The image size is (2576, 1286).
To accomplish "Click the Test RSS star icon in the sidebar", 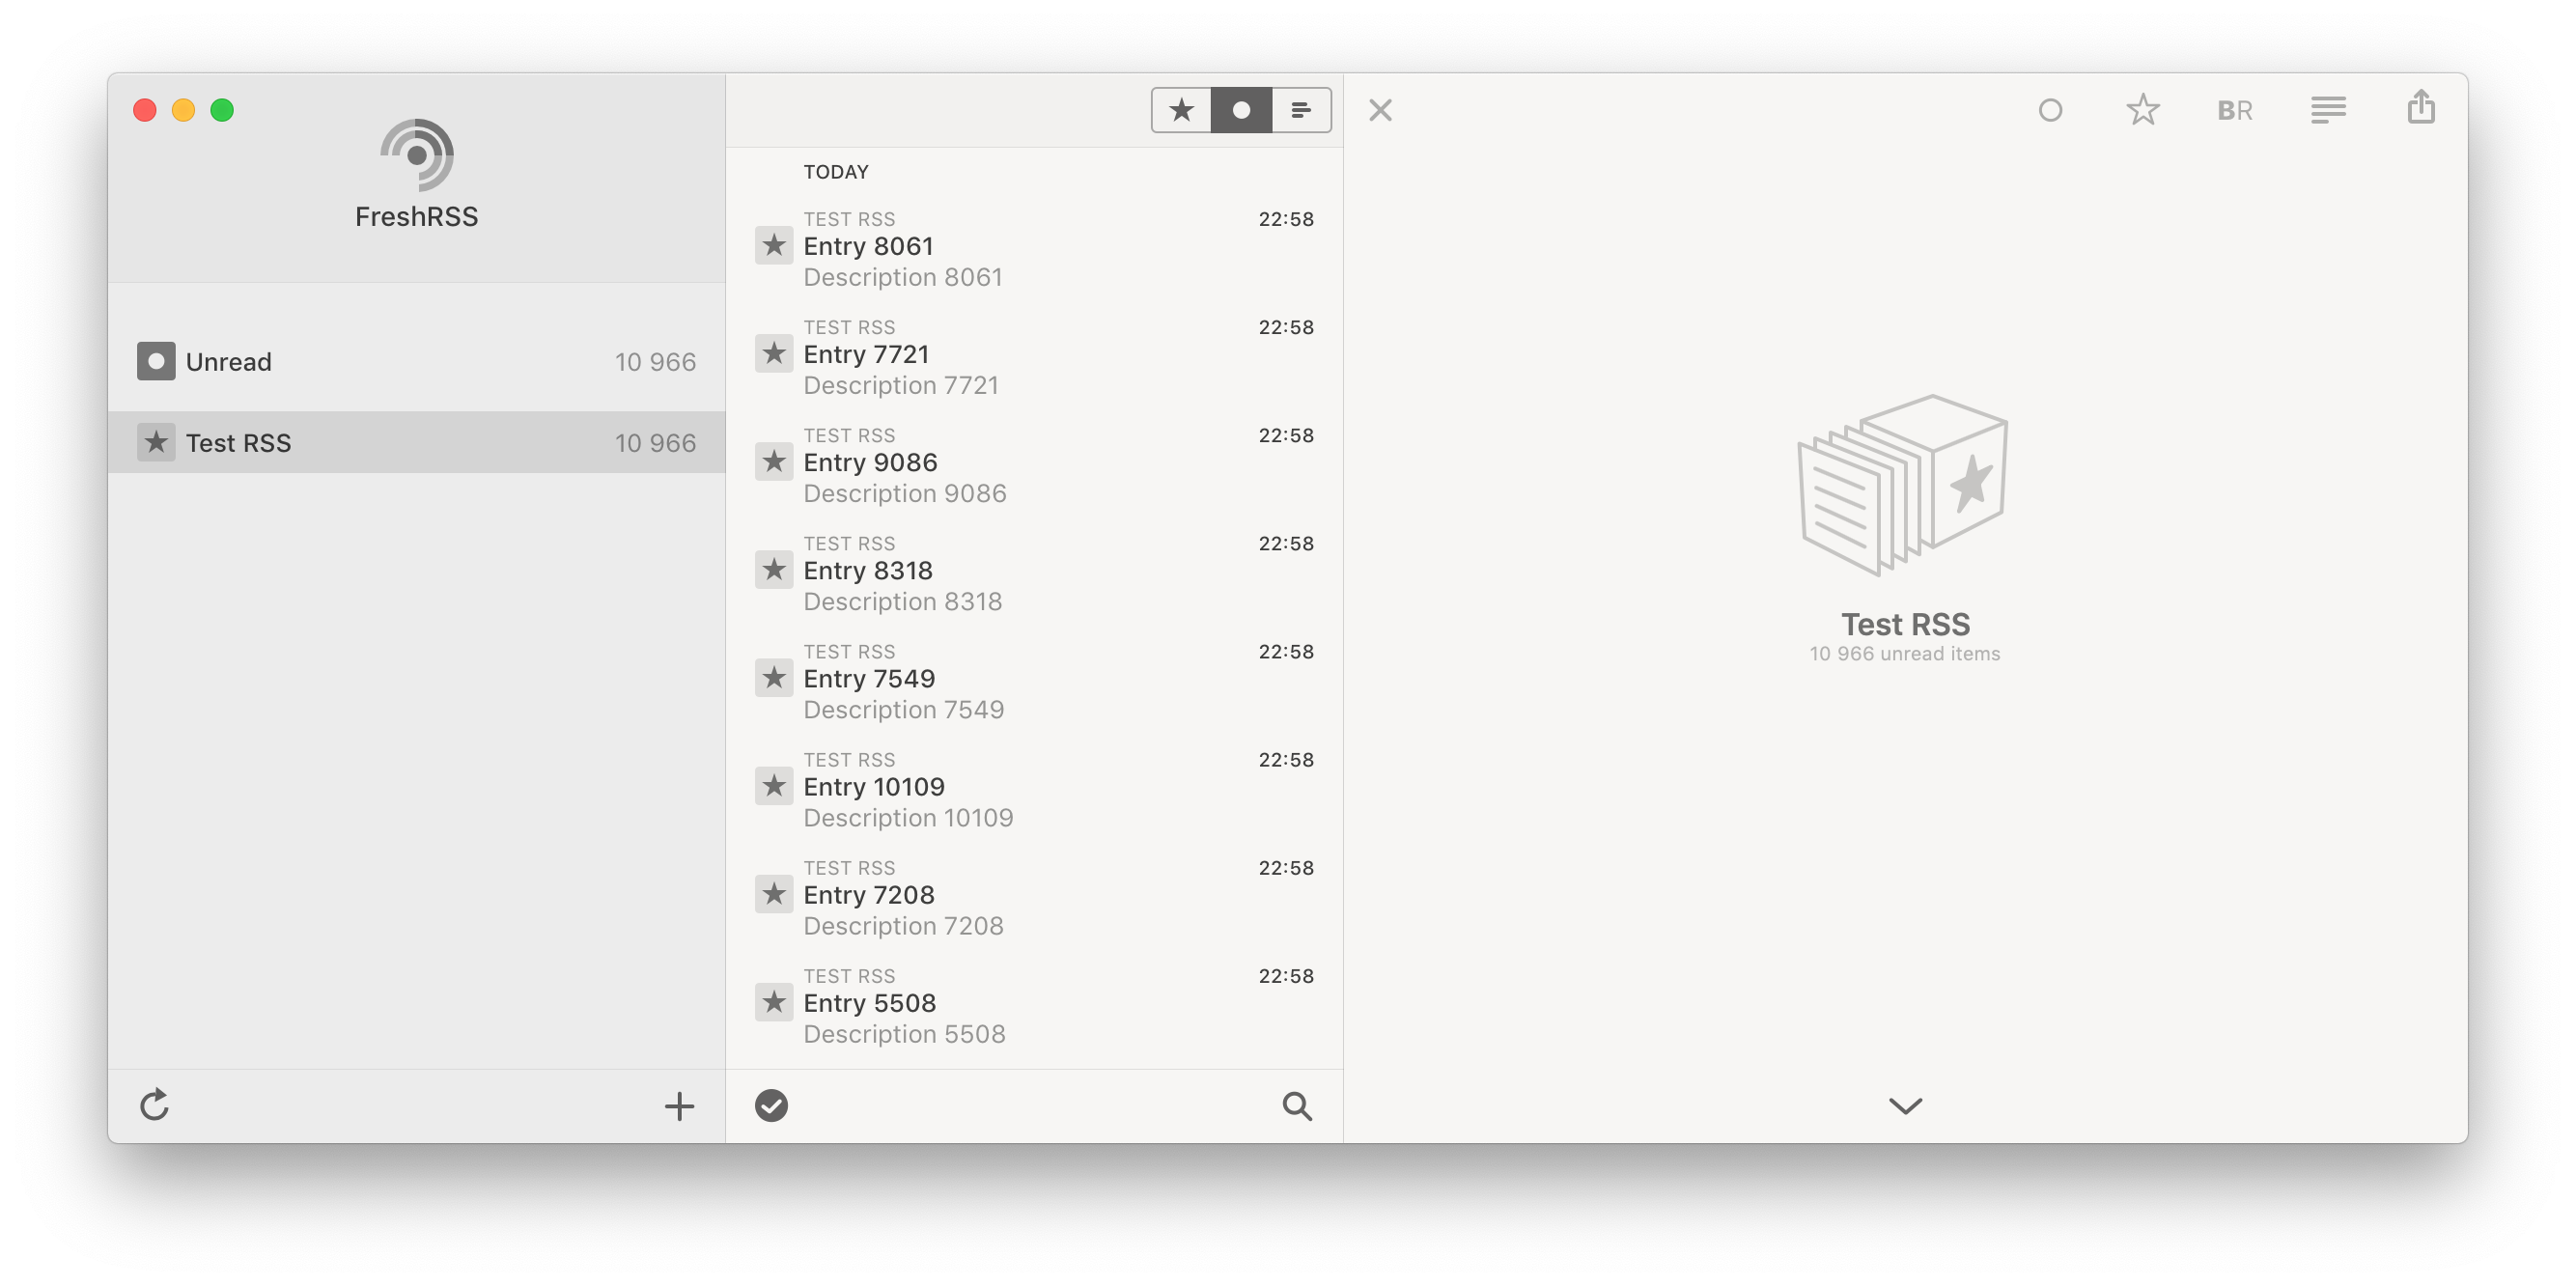I will coord(156,443).
